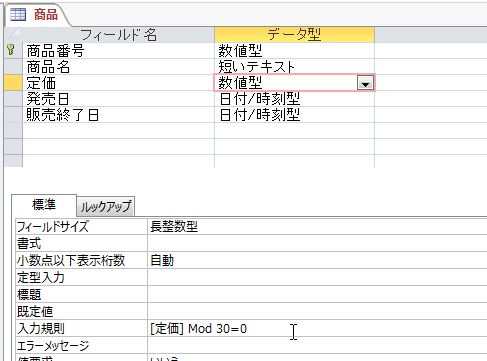Image resolution: width=487 pixels, height=361 pixels.
Task: Select the 商品名 field name cell
Action: point(118,66)
